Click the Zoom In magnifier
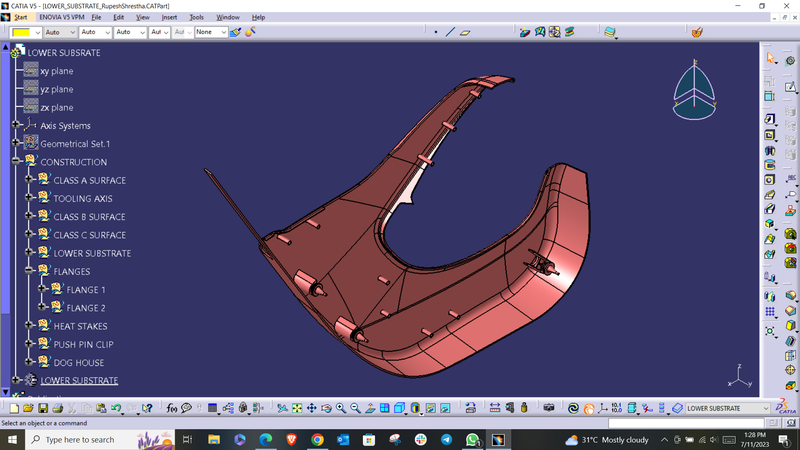The height and width of the screenshot is (450, 800). tap(341, 408)
